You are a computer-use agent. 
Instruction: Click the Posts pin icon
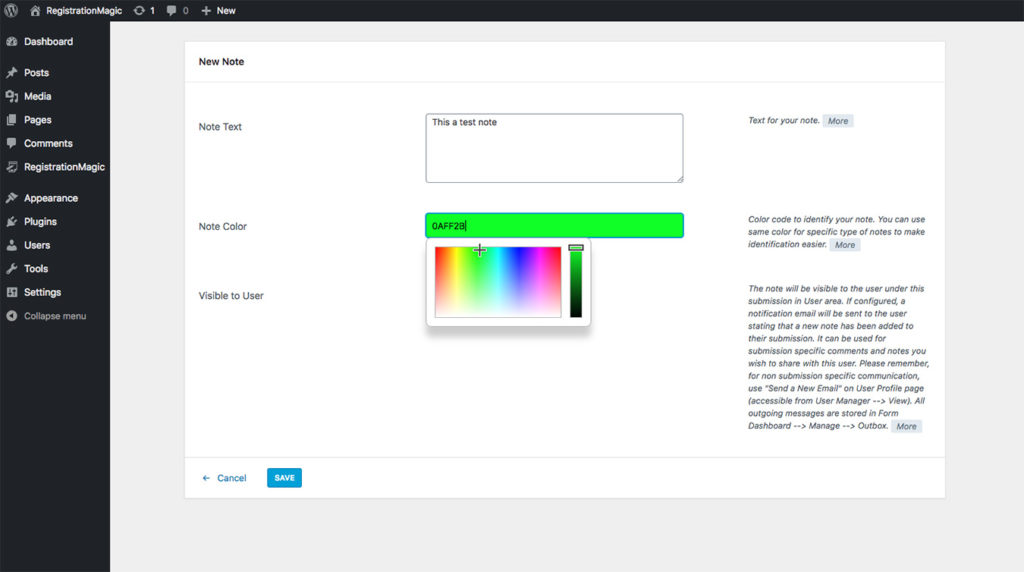tap(12, 73)
